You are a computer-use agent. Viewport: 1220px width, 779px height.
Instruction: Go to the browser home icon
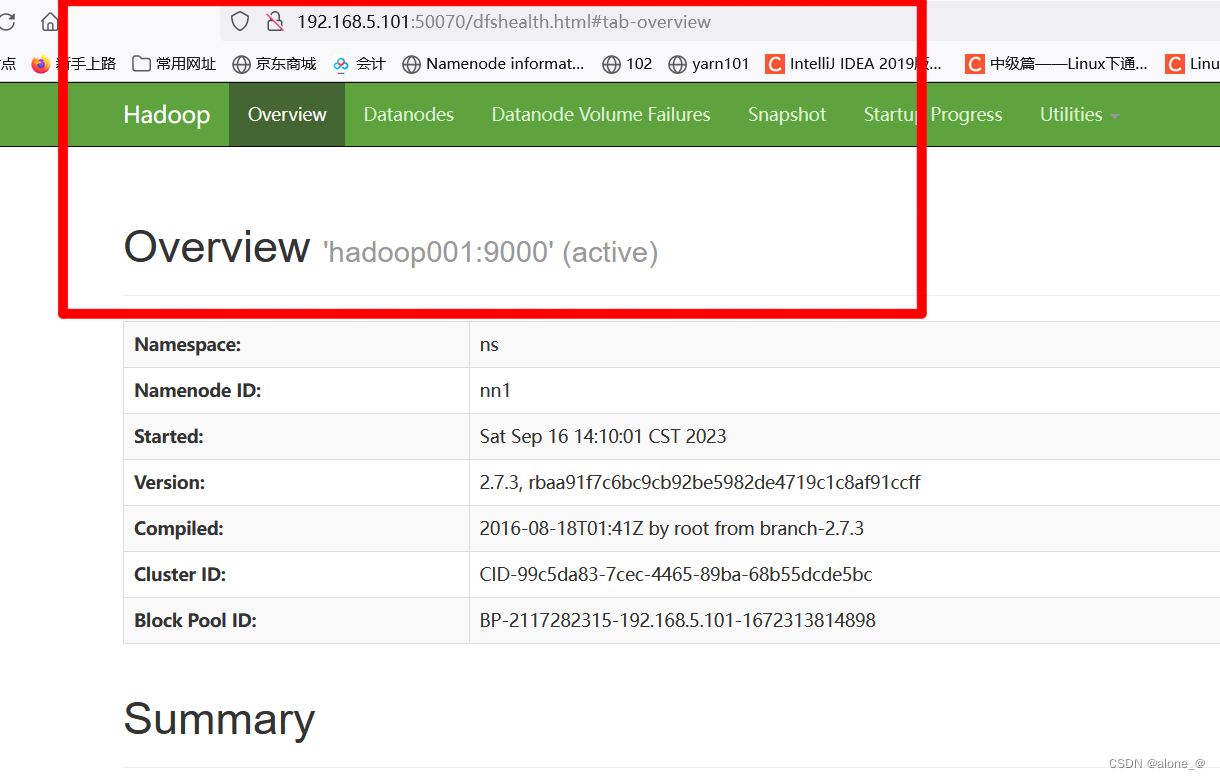pyautogui.click(x=50, y=21)
